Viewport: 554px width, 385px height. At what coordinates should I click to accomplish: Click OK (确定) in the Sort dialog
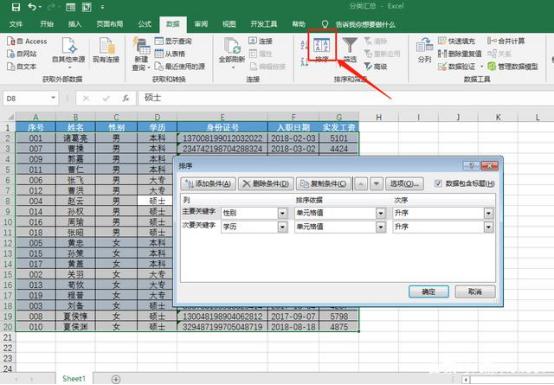[429, 292]
